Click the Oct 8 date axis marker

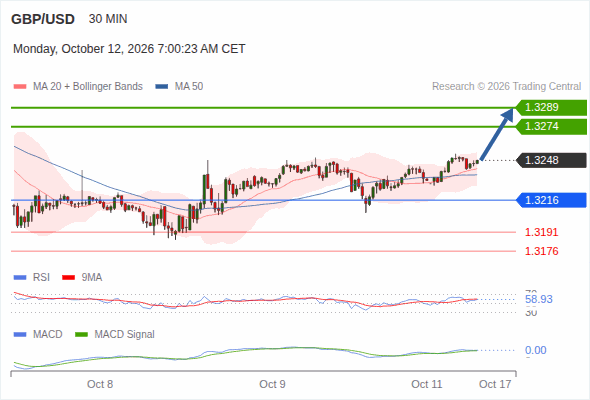coord(100,384)
